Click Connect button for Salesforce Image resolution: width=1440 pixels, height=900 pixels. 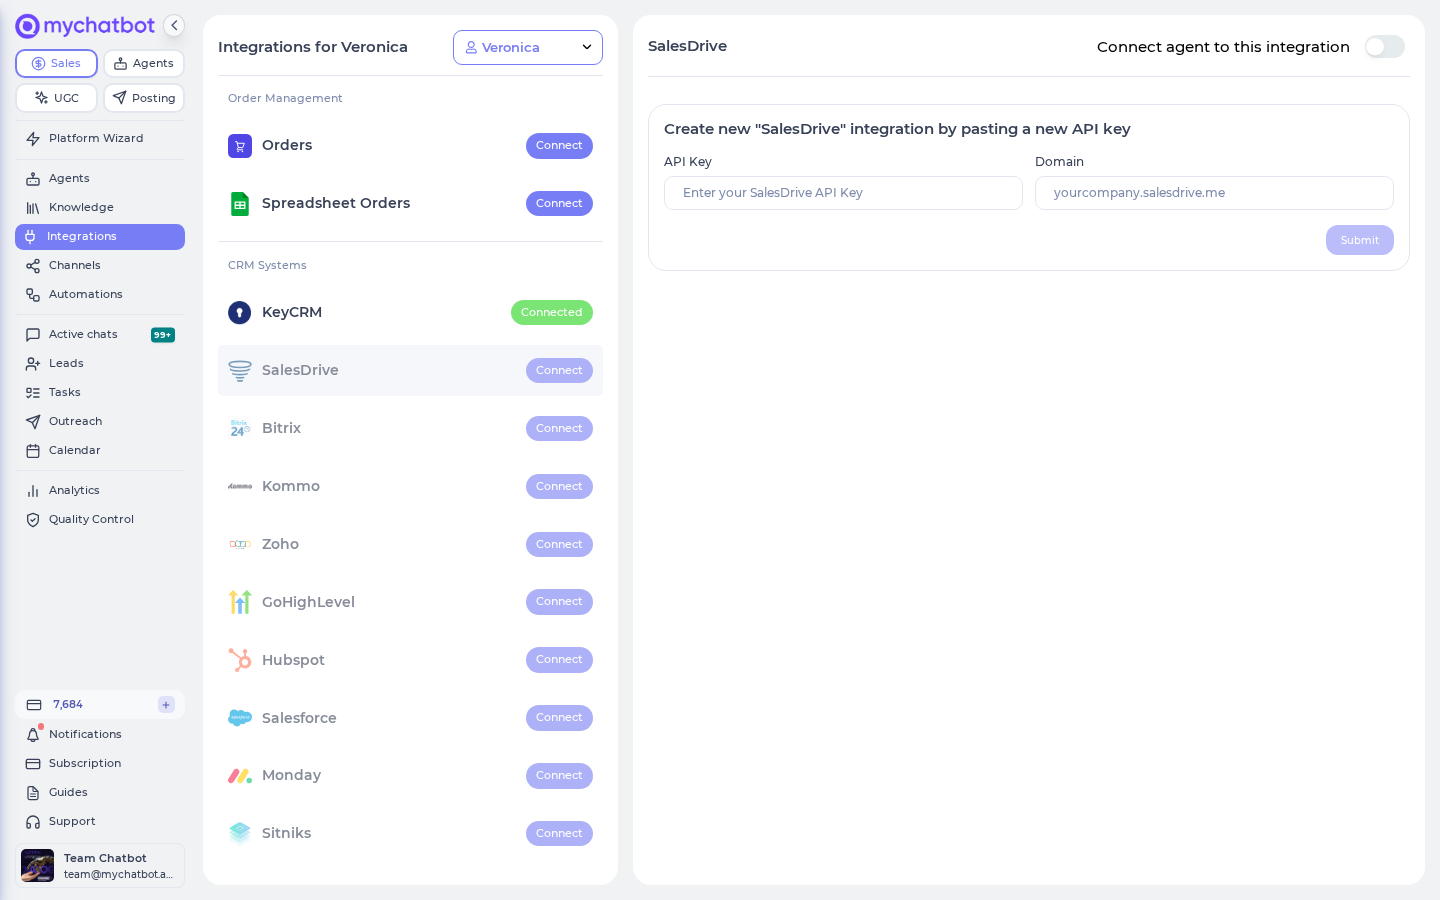pyautogui.click(x=559, y=718)
